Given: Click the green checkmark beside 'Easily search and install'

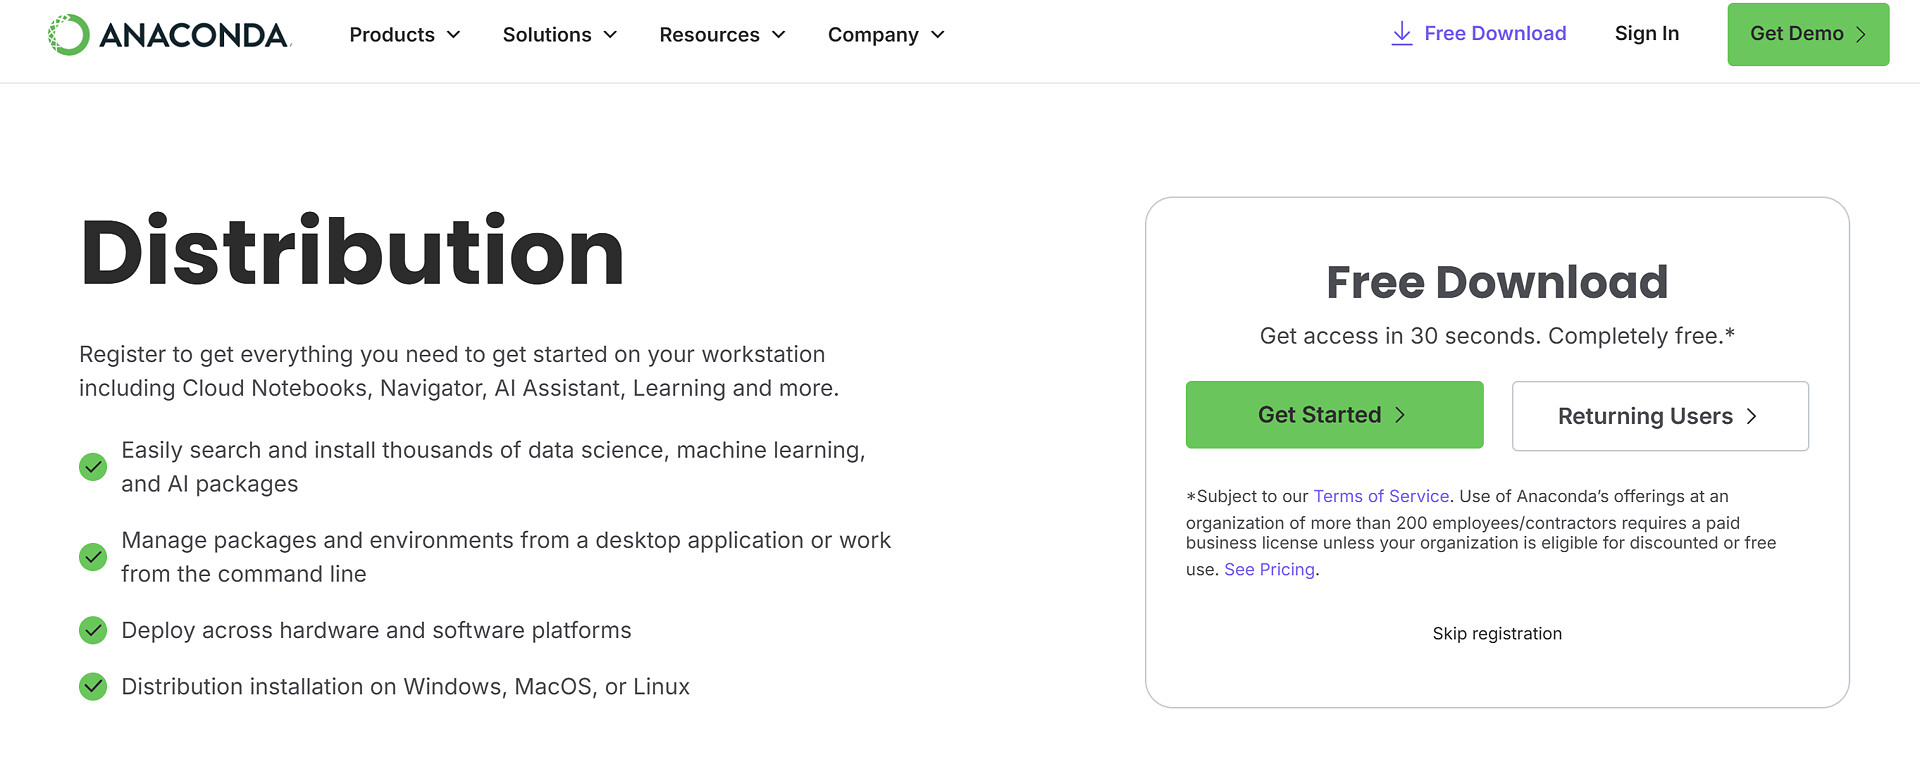Looking at the screenshot, I should 93,467.
